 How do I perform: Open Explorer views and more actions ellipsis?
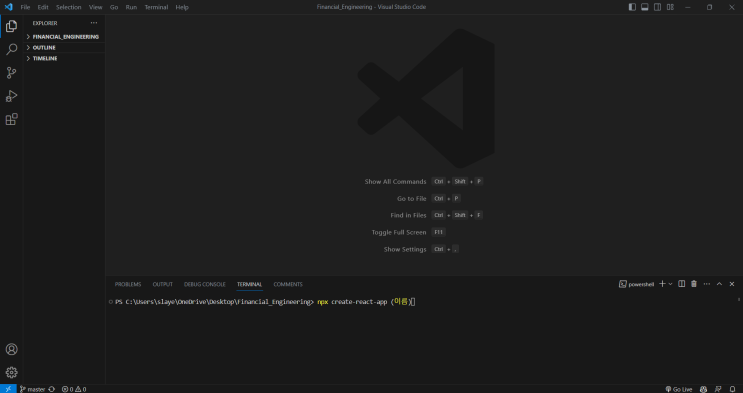pyautogui.click(x=94, y=23)
